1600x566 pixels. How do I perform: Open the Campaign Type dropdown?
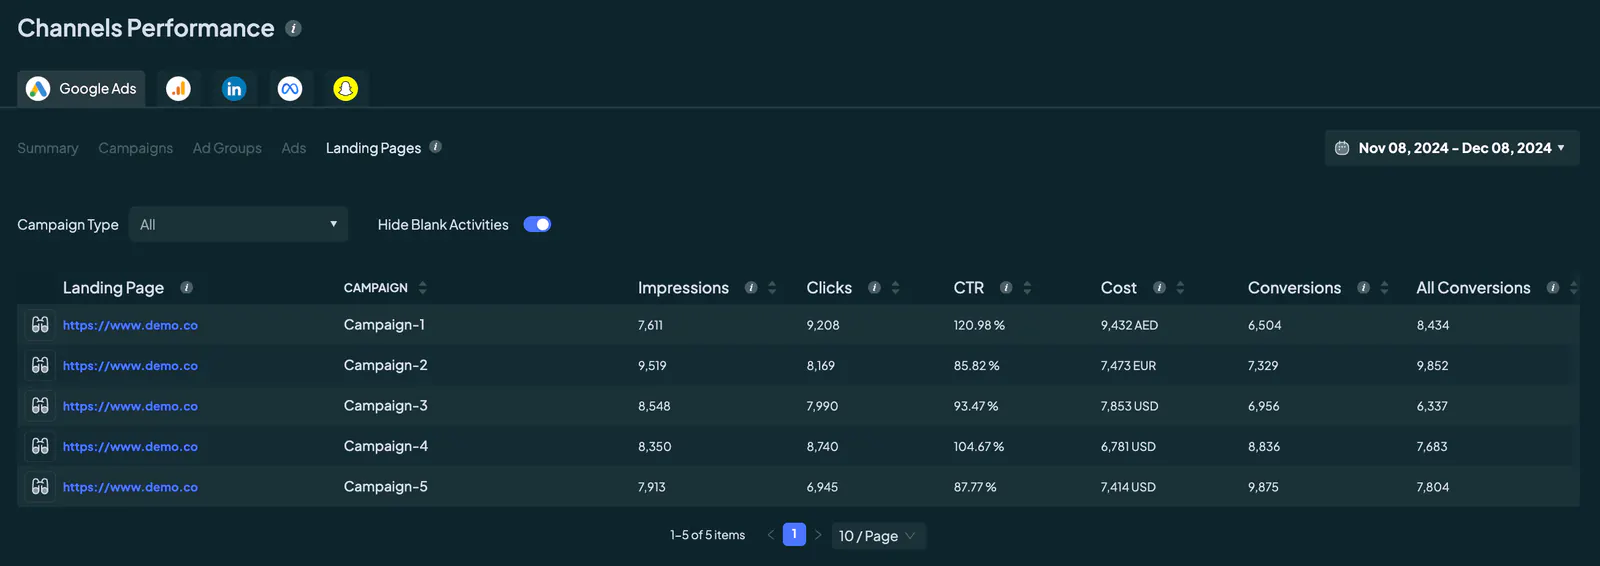(239, 224)
